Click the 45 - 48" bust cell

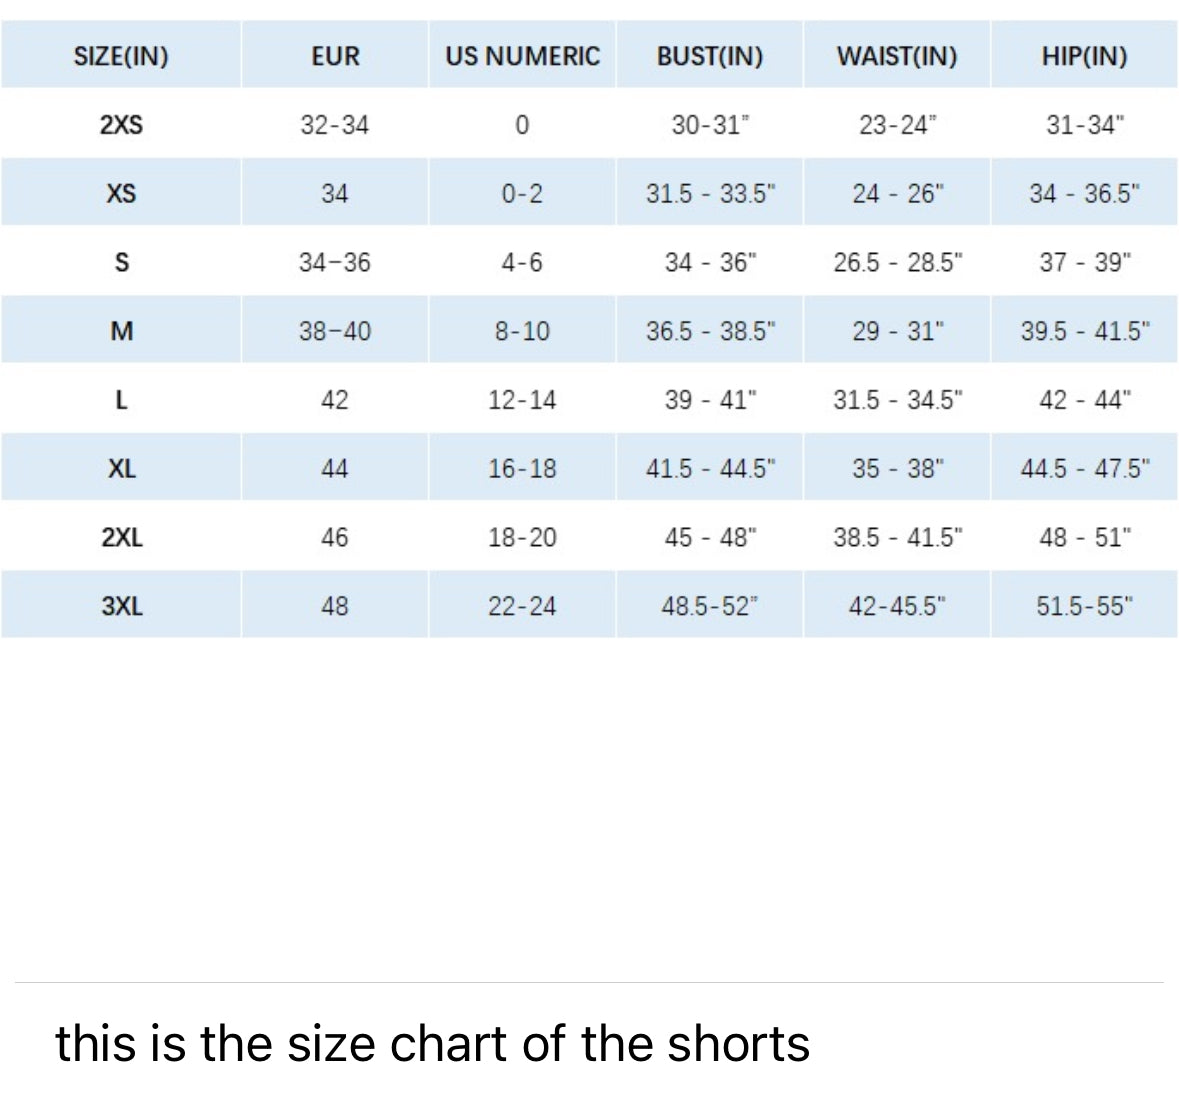pos(710,537)
